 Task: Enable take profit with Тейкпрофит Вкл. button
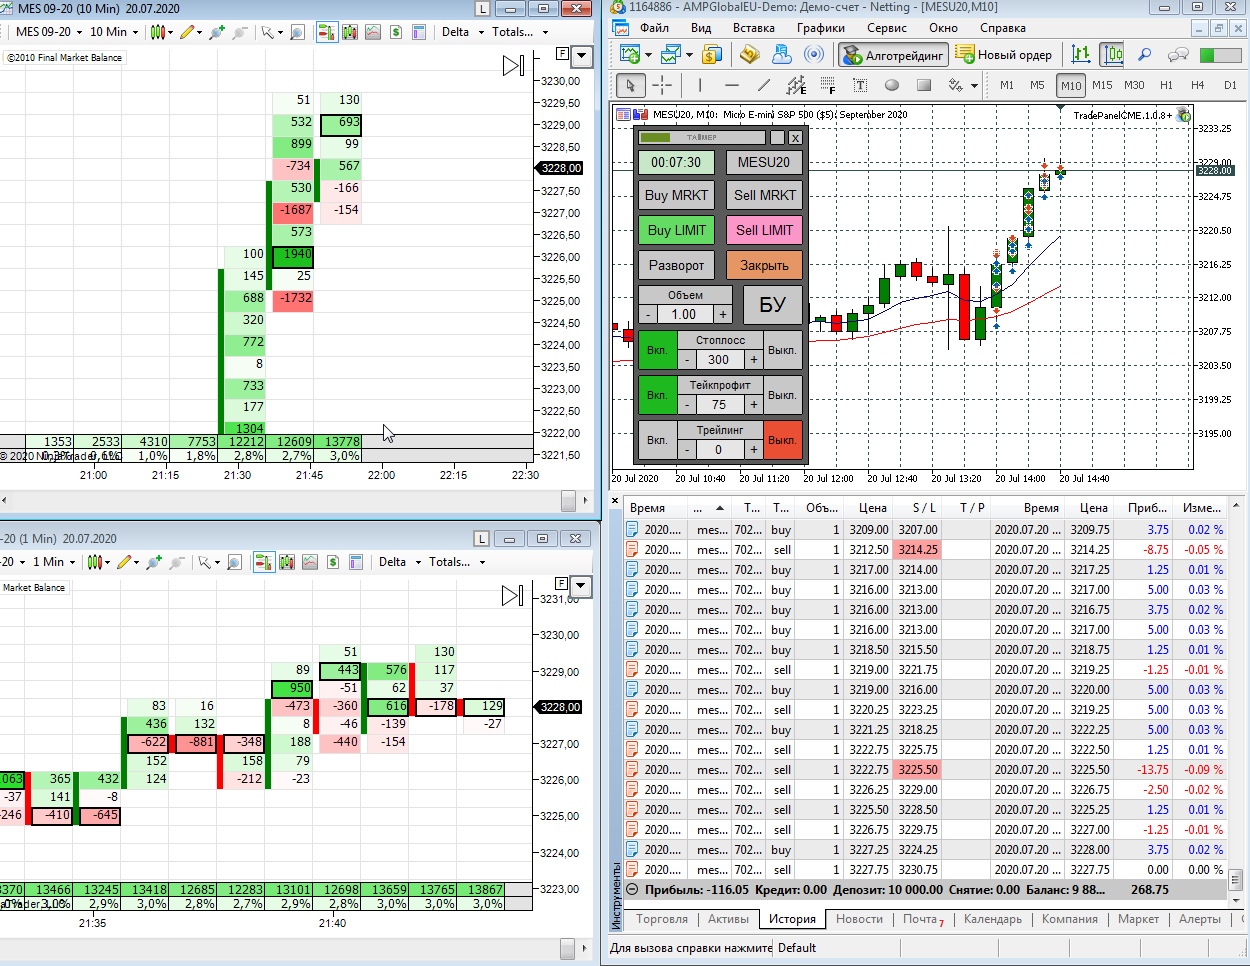click(657, 395)
